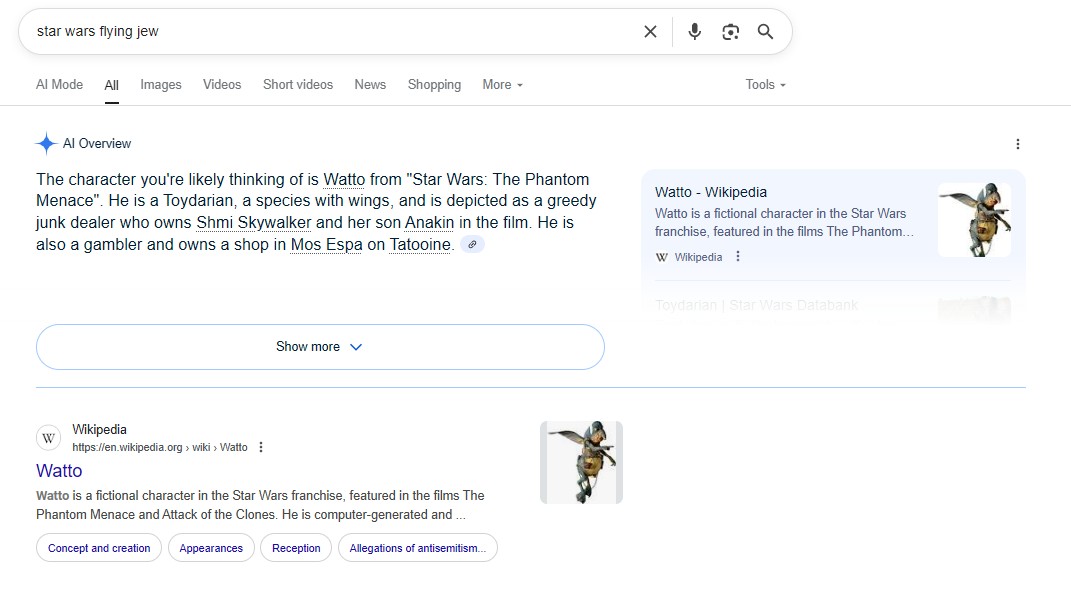1071x589 pixels.
Task: Open the Anakin link in overview text
Action: pyautogui.click(x=430, y=223)
